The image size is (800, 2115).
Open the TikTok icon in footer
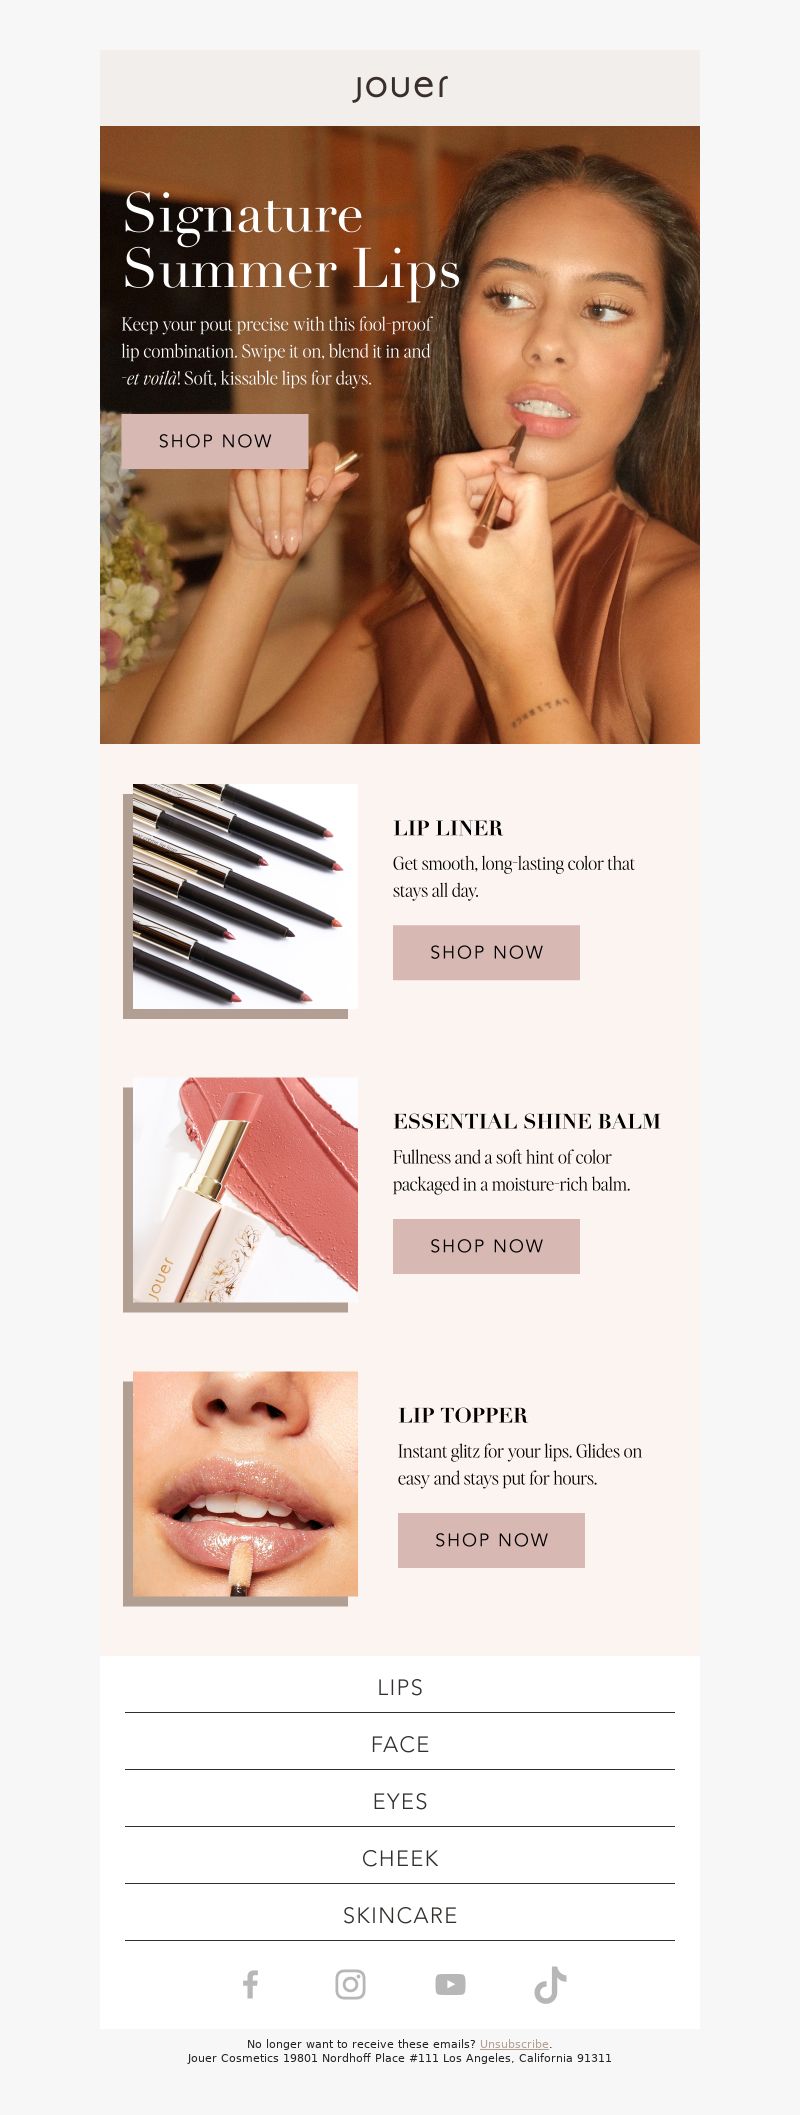pyautogui.click(x=550, y=1985)
